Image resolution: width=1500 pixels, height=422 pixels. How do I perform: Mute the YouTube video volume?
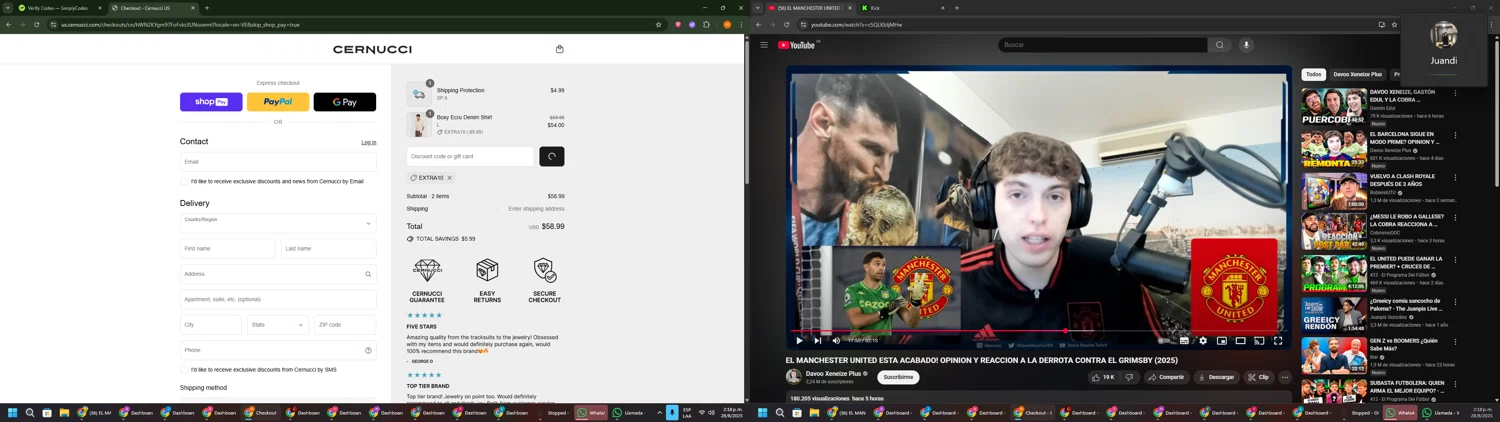tap(836, 341)
